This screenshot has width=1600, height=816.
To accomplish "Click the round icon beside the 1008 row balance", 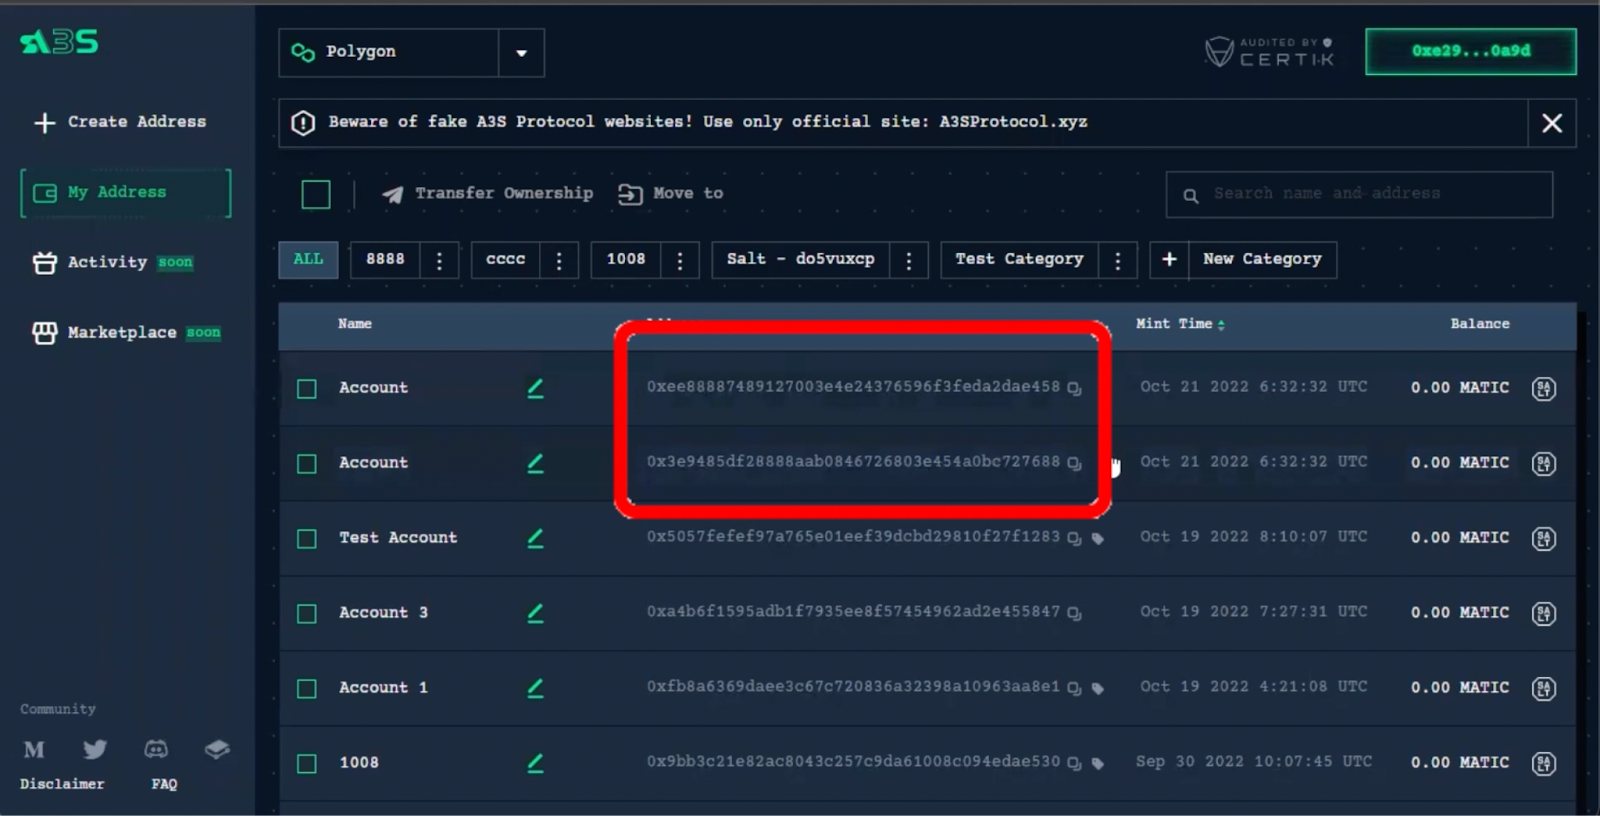I will (x=1544, y=763).
